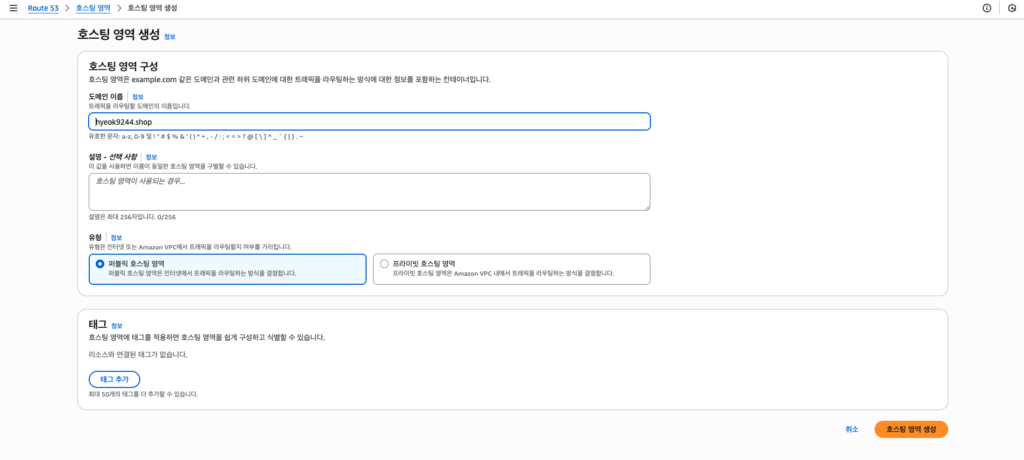Click the 설명 description text area
The height and width of the screenshot is (460, 1024).
point(369,191)
